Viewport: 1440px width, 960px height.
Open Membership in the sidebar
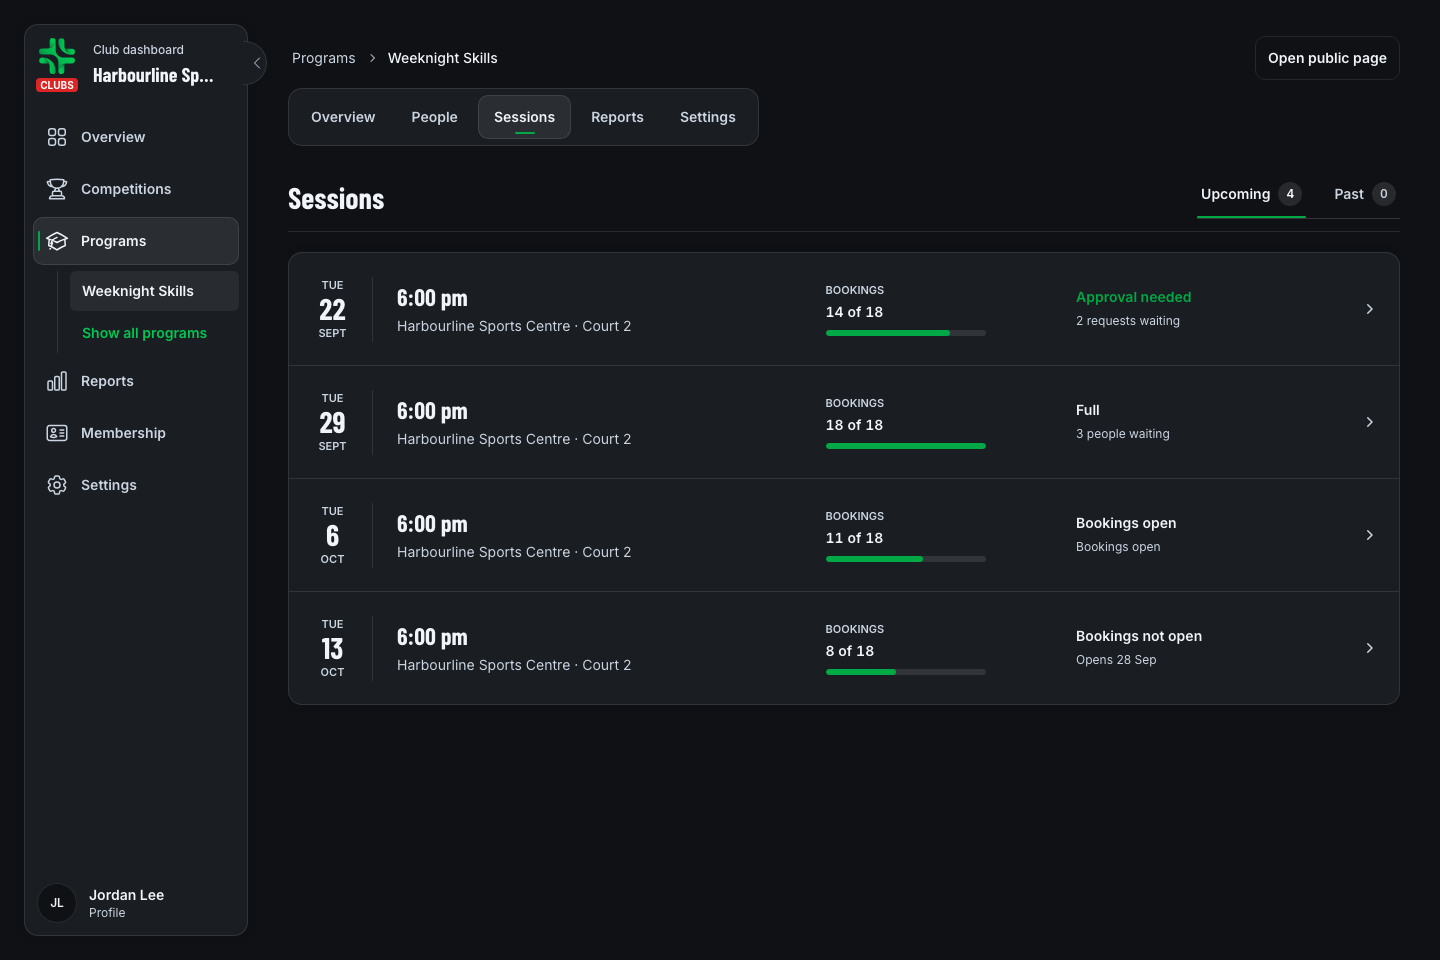pos(136,433)
